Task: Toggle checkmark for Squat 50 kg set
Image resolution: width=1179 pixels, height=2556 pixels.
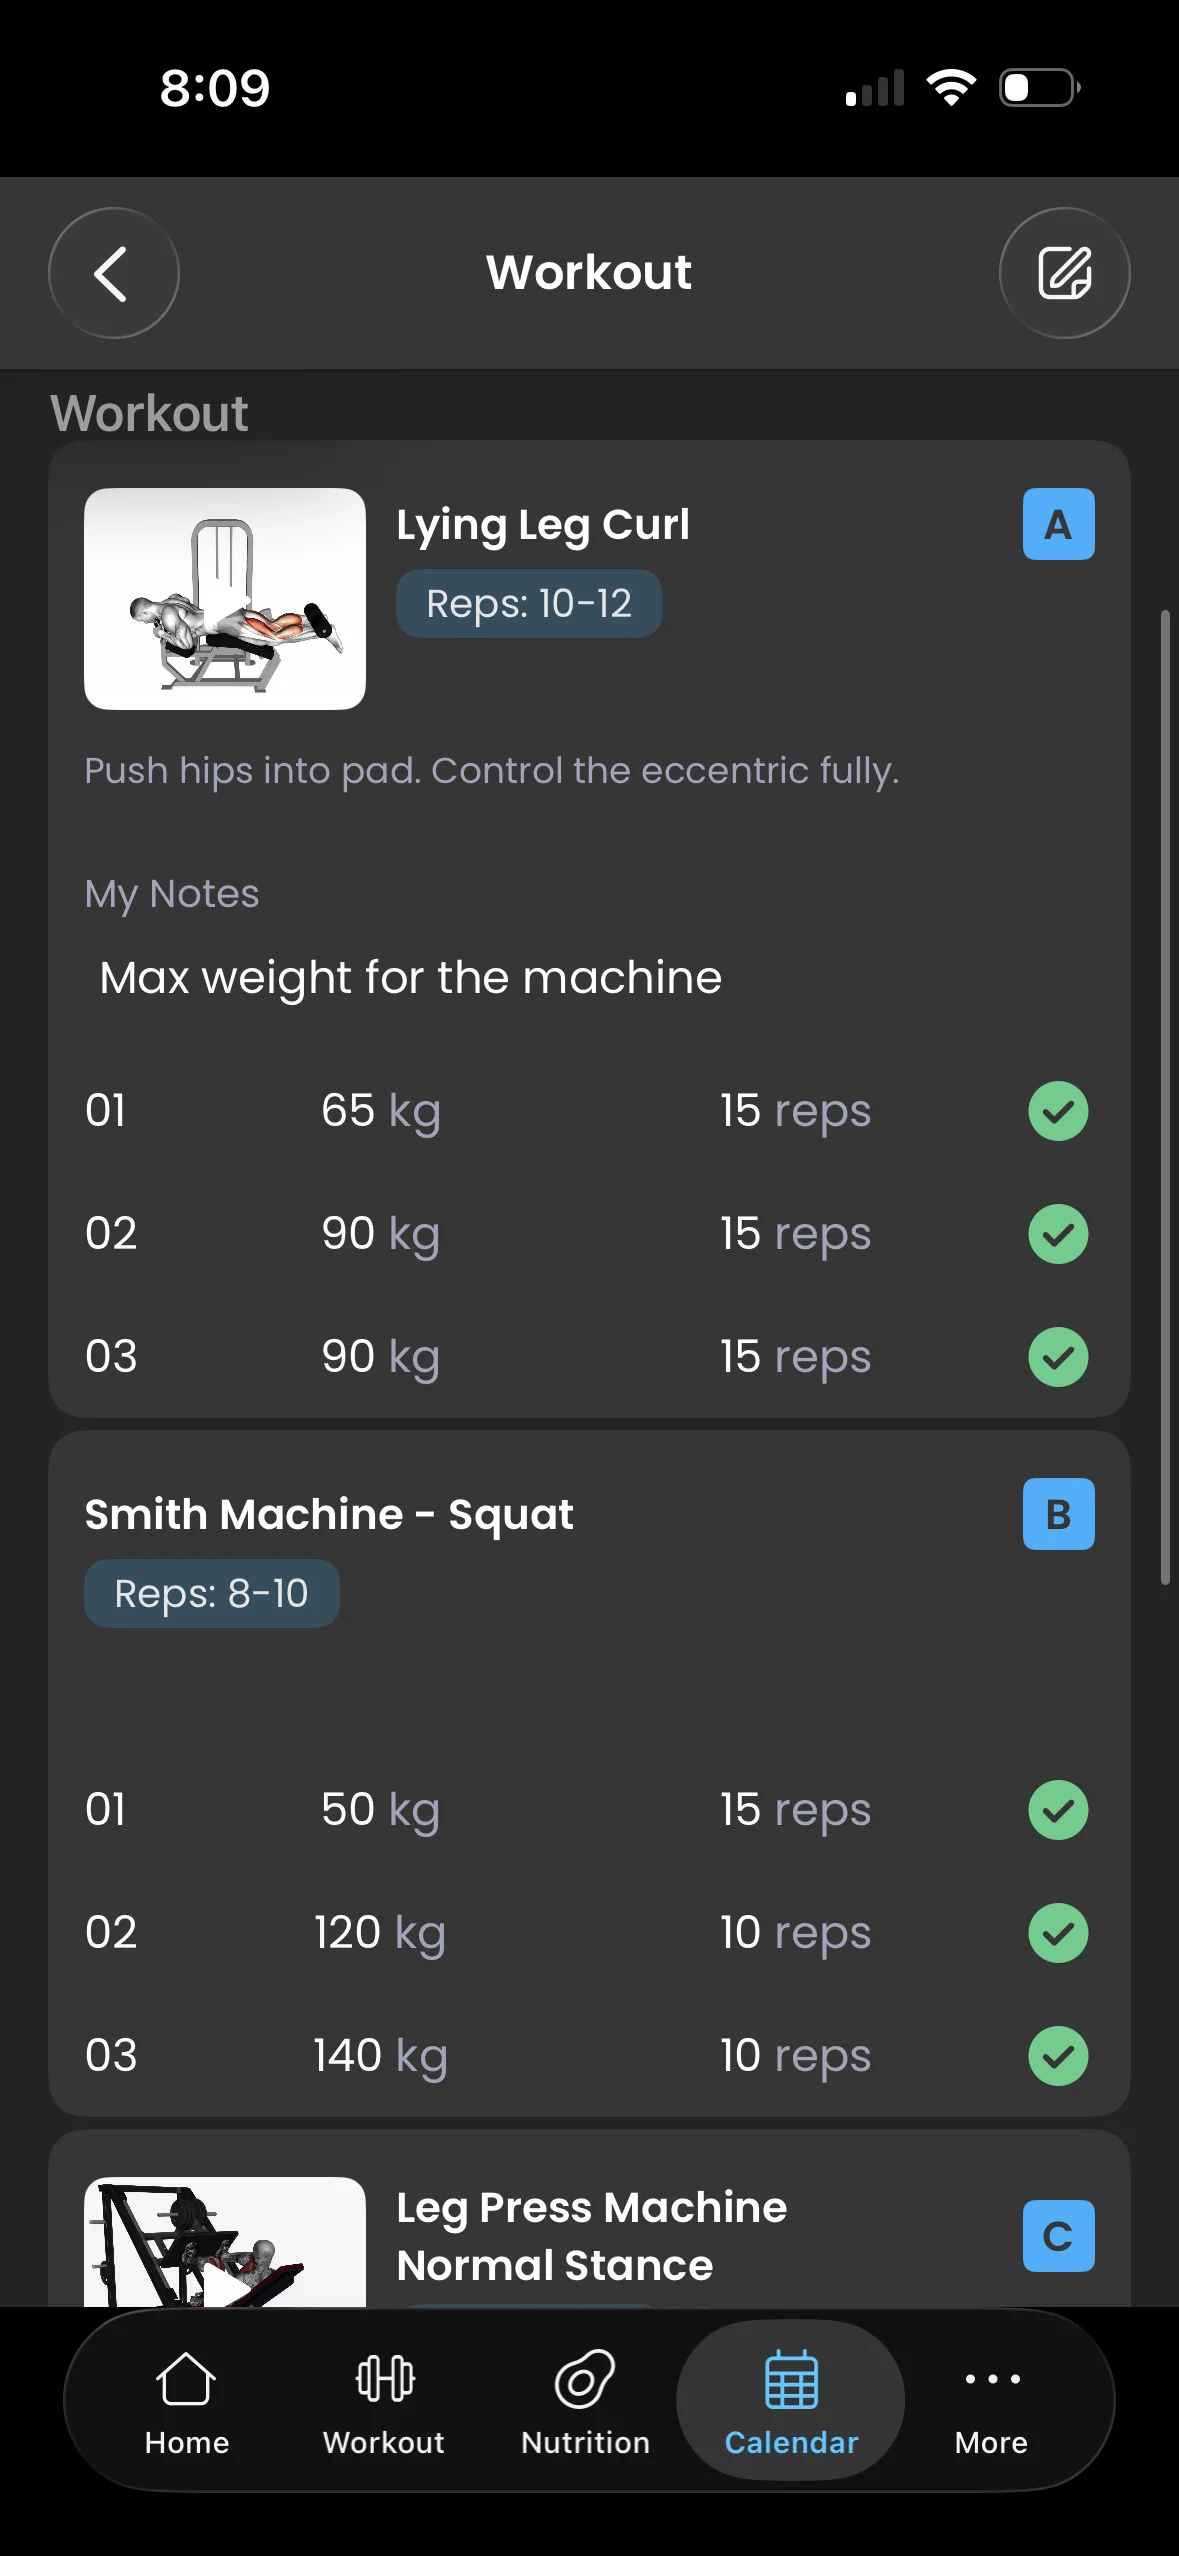Action: pos(1058,1810)
